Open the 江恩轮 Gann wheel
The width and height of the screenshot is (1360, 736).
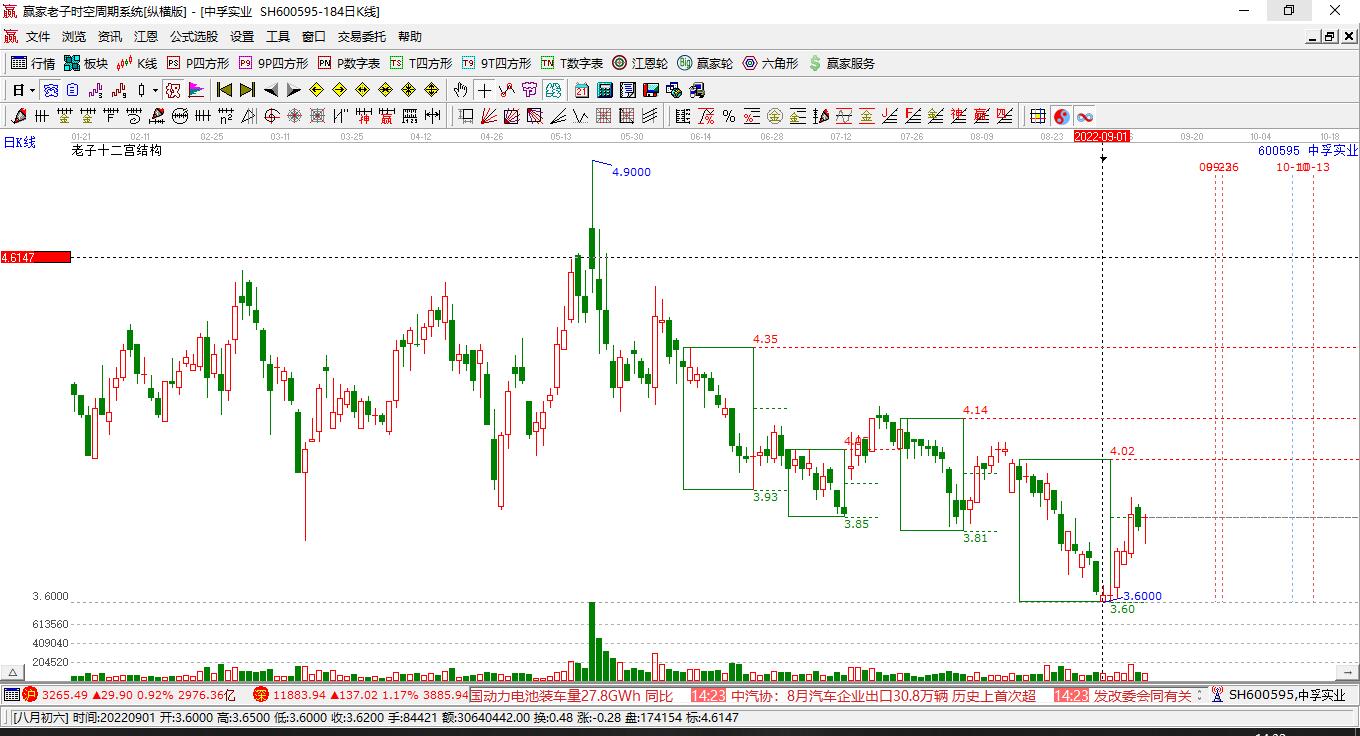coord(640,63)
